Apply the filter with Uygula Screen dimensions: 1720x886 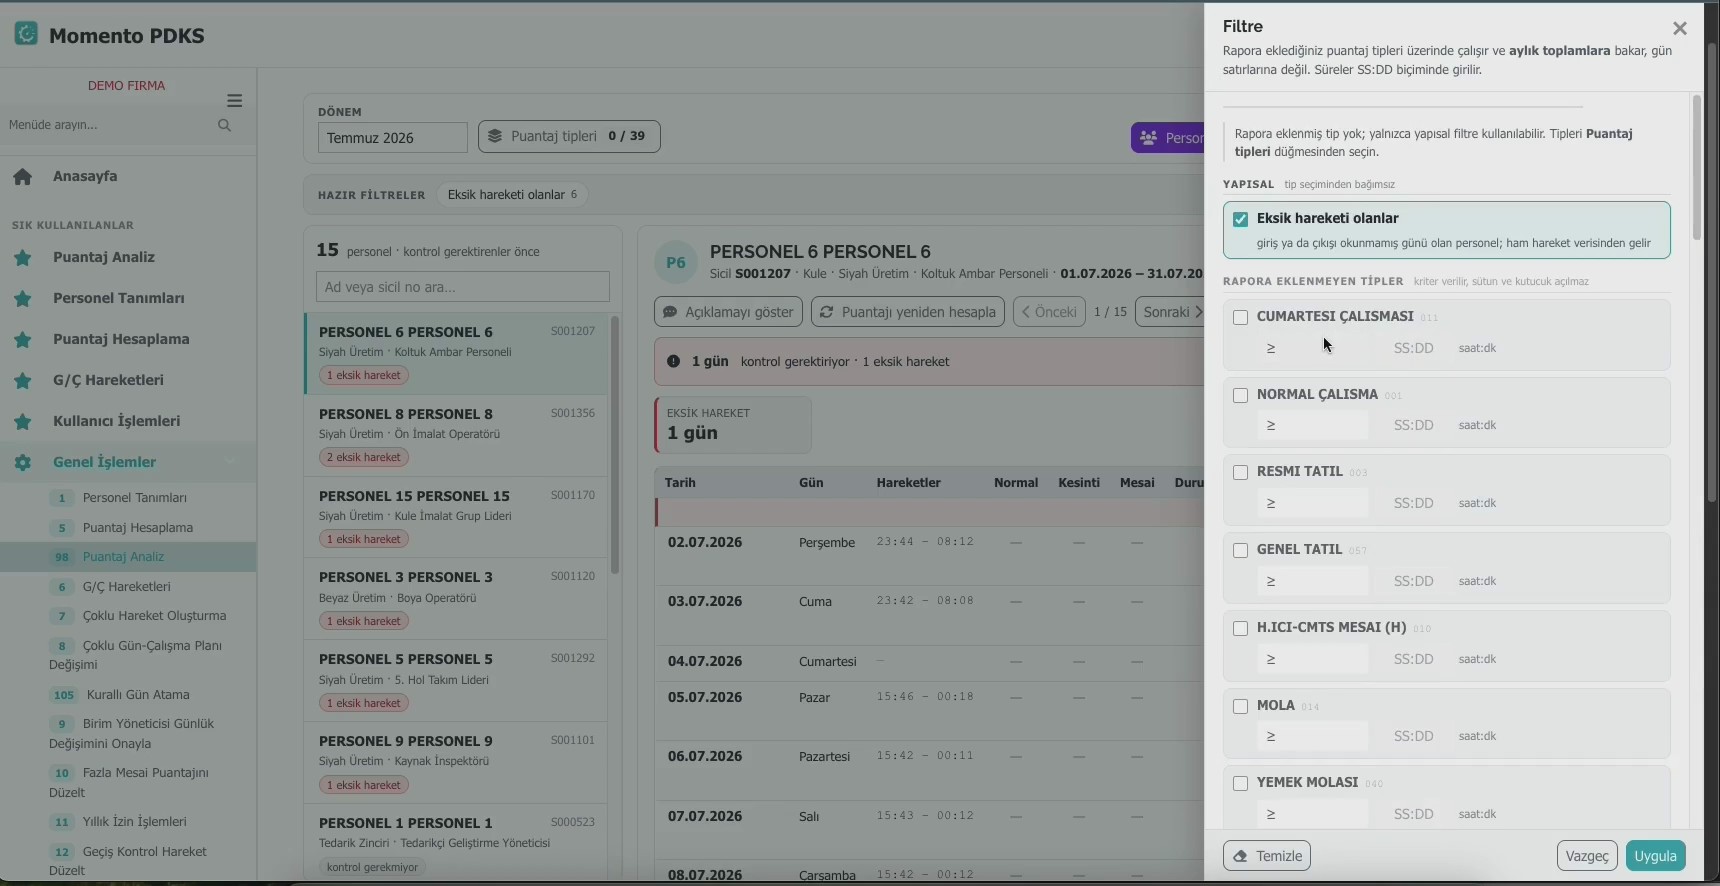point(1656,856)
